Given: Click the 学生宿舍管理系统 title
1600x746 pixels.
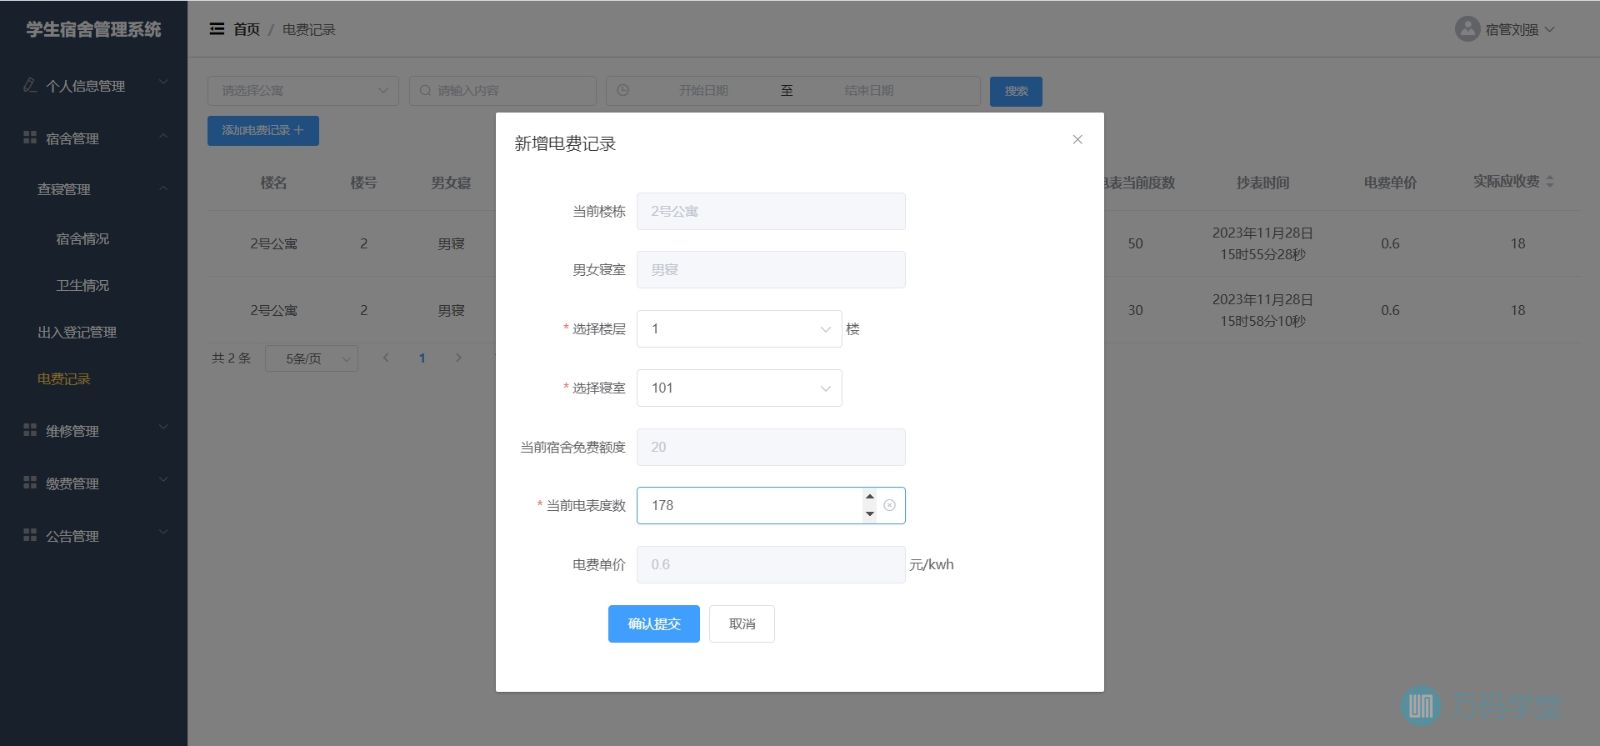Looking at the screenshot, I should 93,29.
